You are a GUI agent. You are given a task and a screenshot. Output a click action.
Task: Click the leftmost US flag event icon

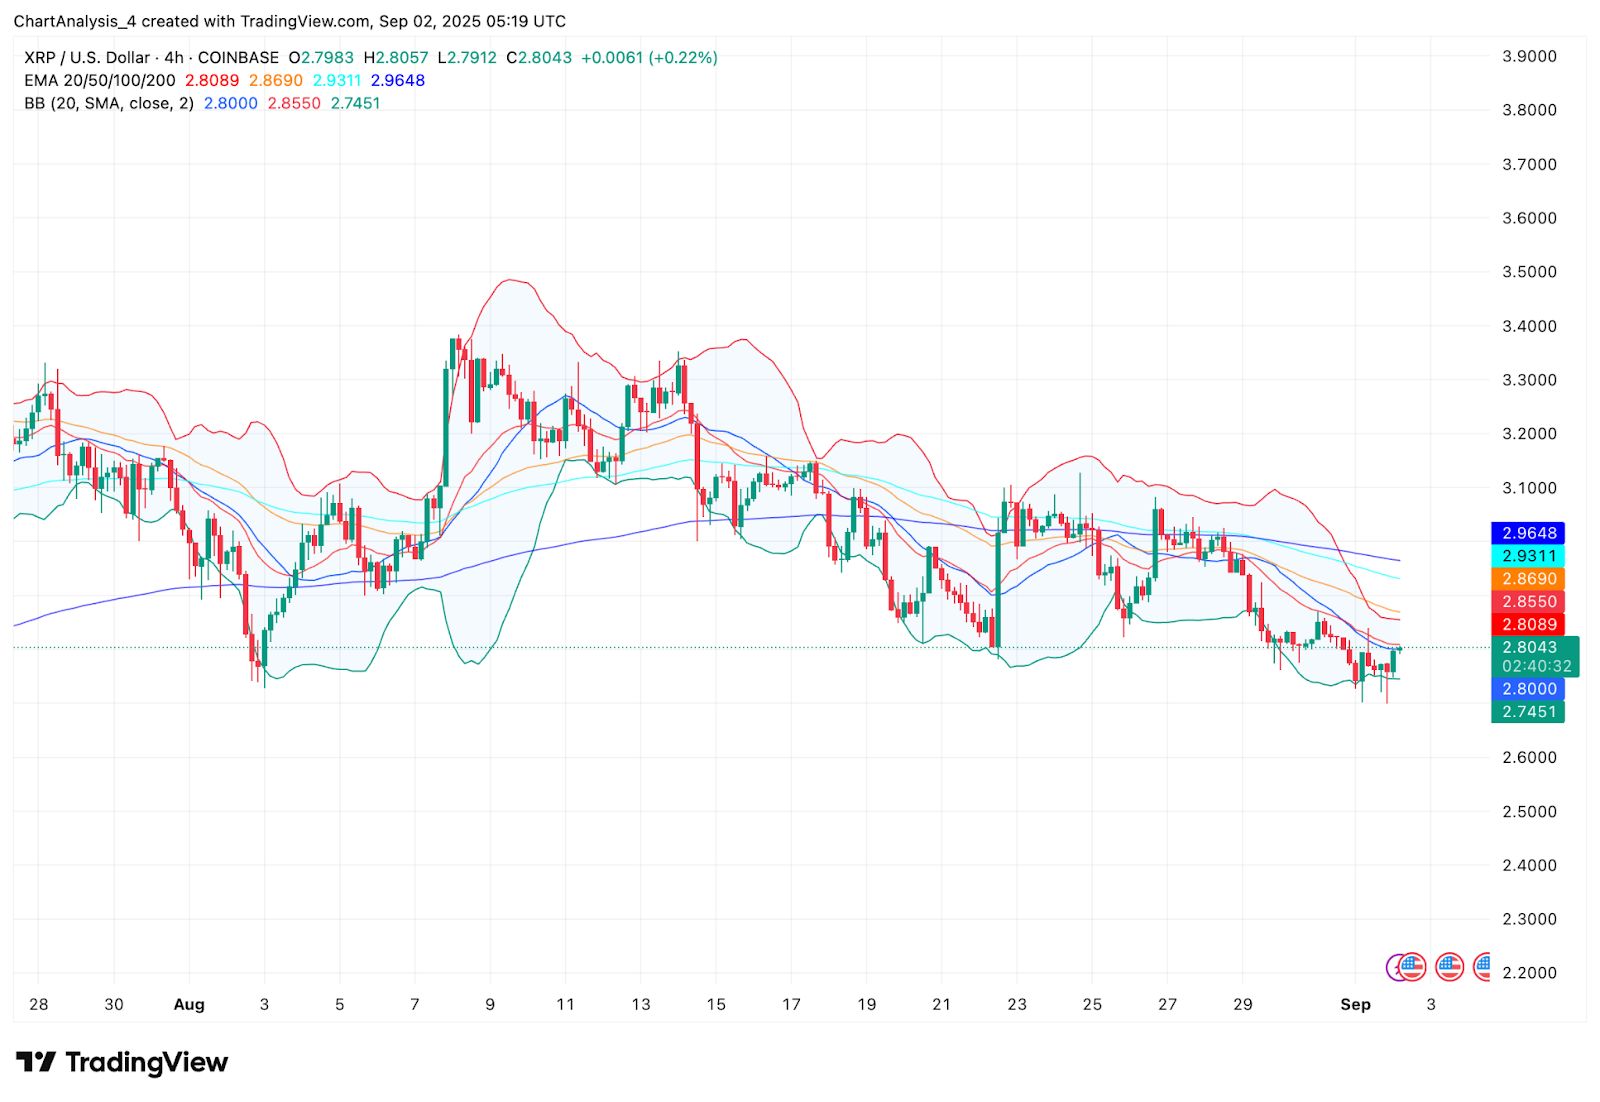(x=1411, y=967)
